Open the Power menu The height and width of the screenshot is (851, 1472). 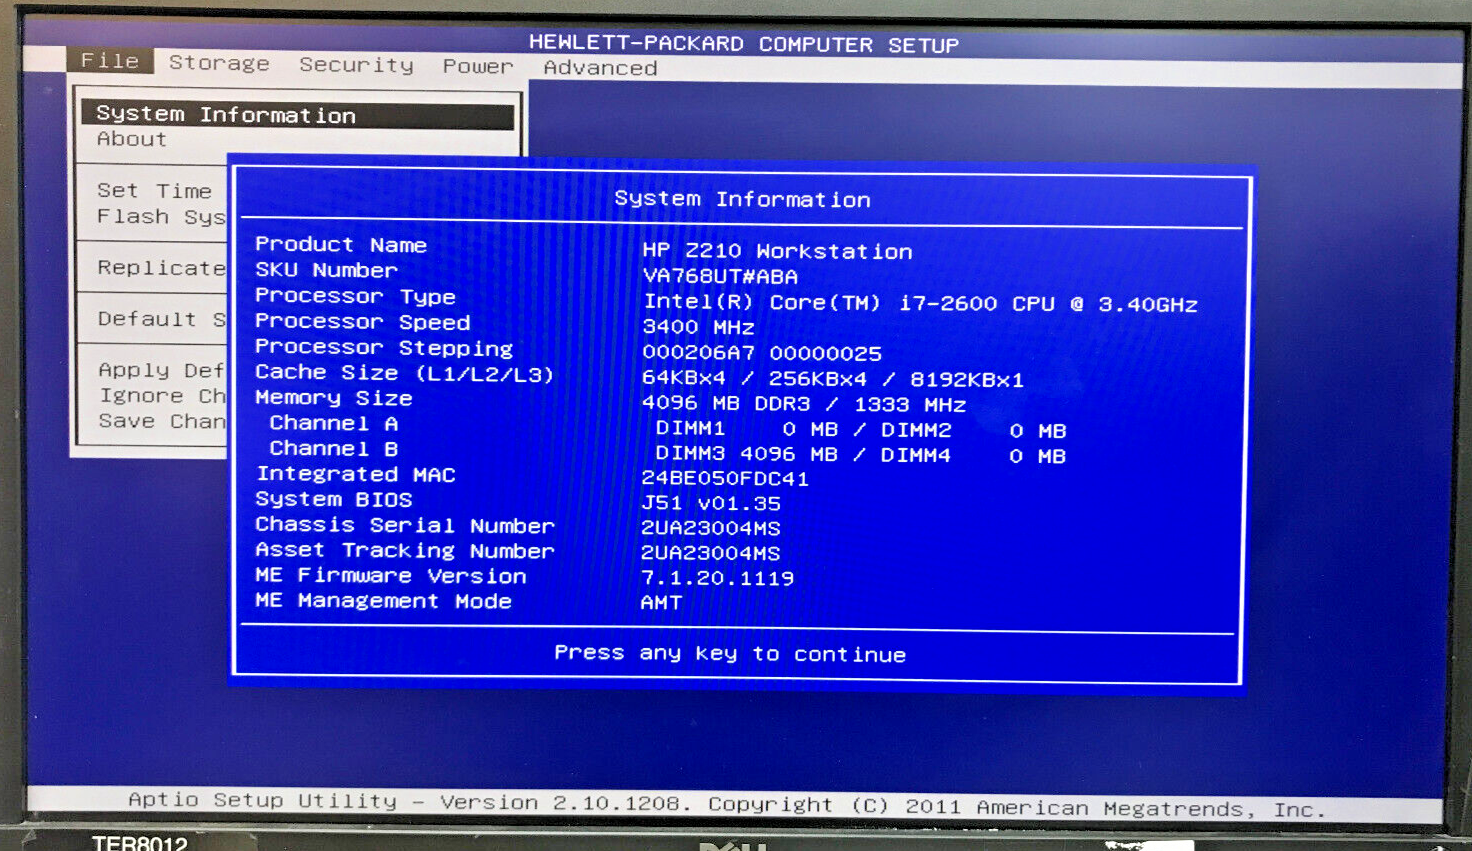[x=478, y=66]
